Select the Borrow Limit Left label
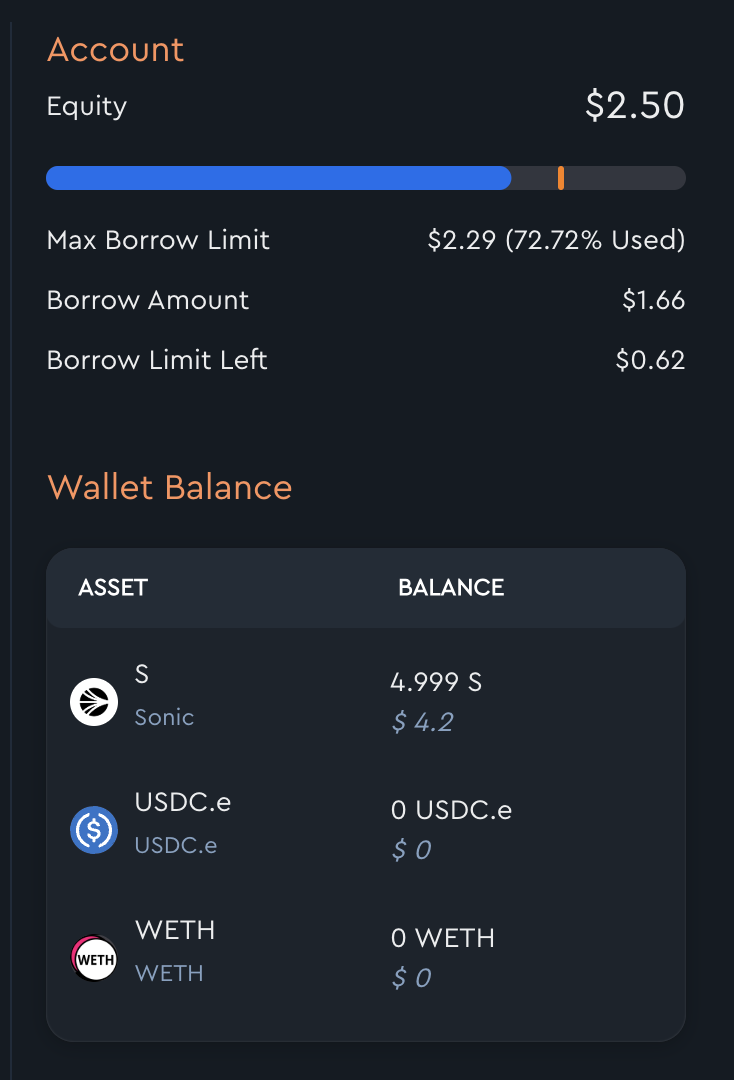 pyautogui.click(x=157, y=360)
